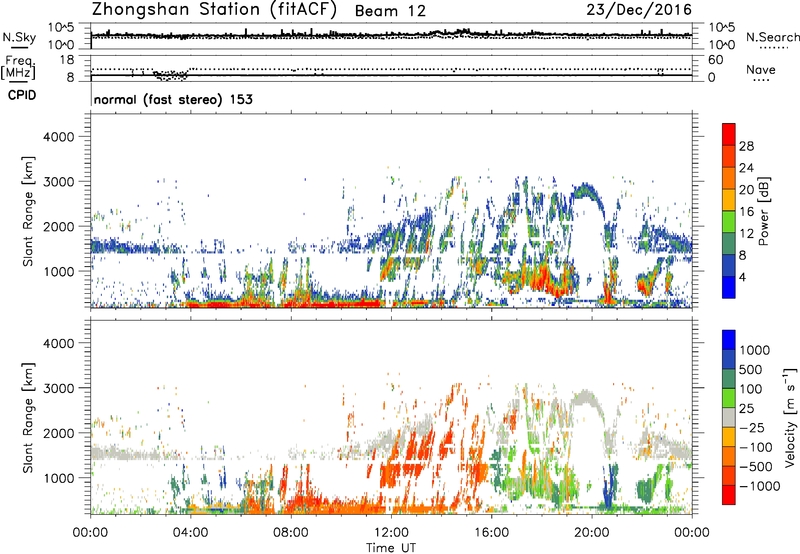This screenshot has width=800, height=554.
Task: Click the gray arc echo near 20:00 in the velocity plot
Action: pyautogui.click(x=588, y=398)
